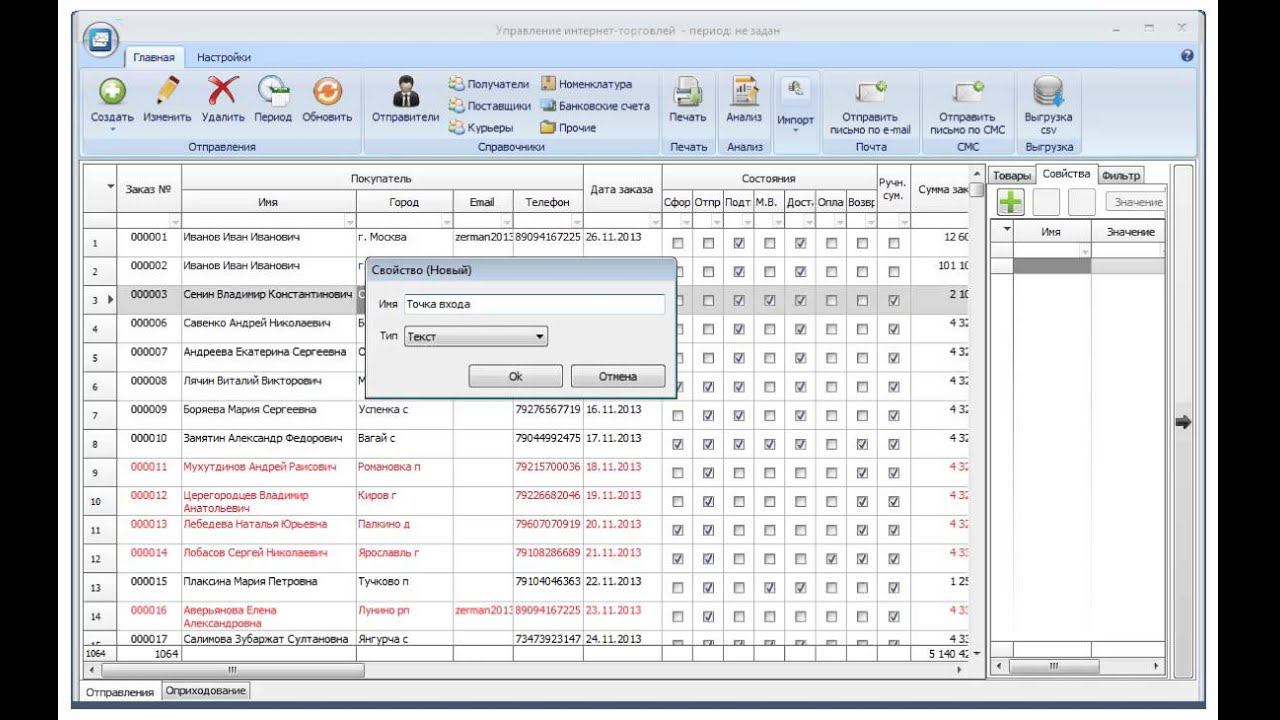Open the Номенклатура directory

pos(586,84)
